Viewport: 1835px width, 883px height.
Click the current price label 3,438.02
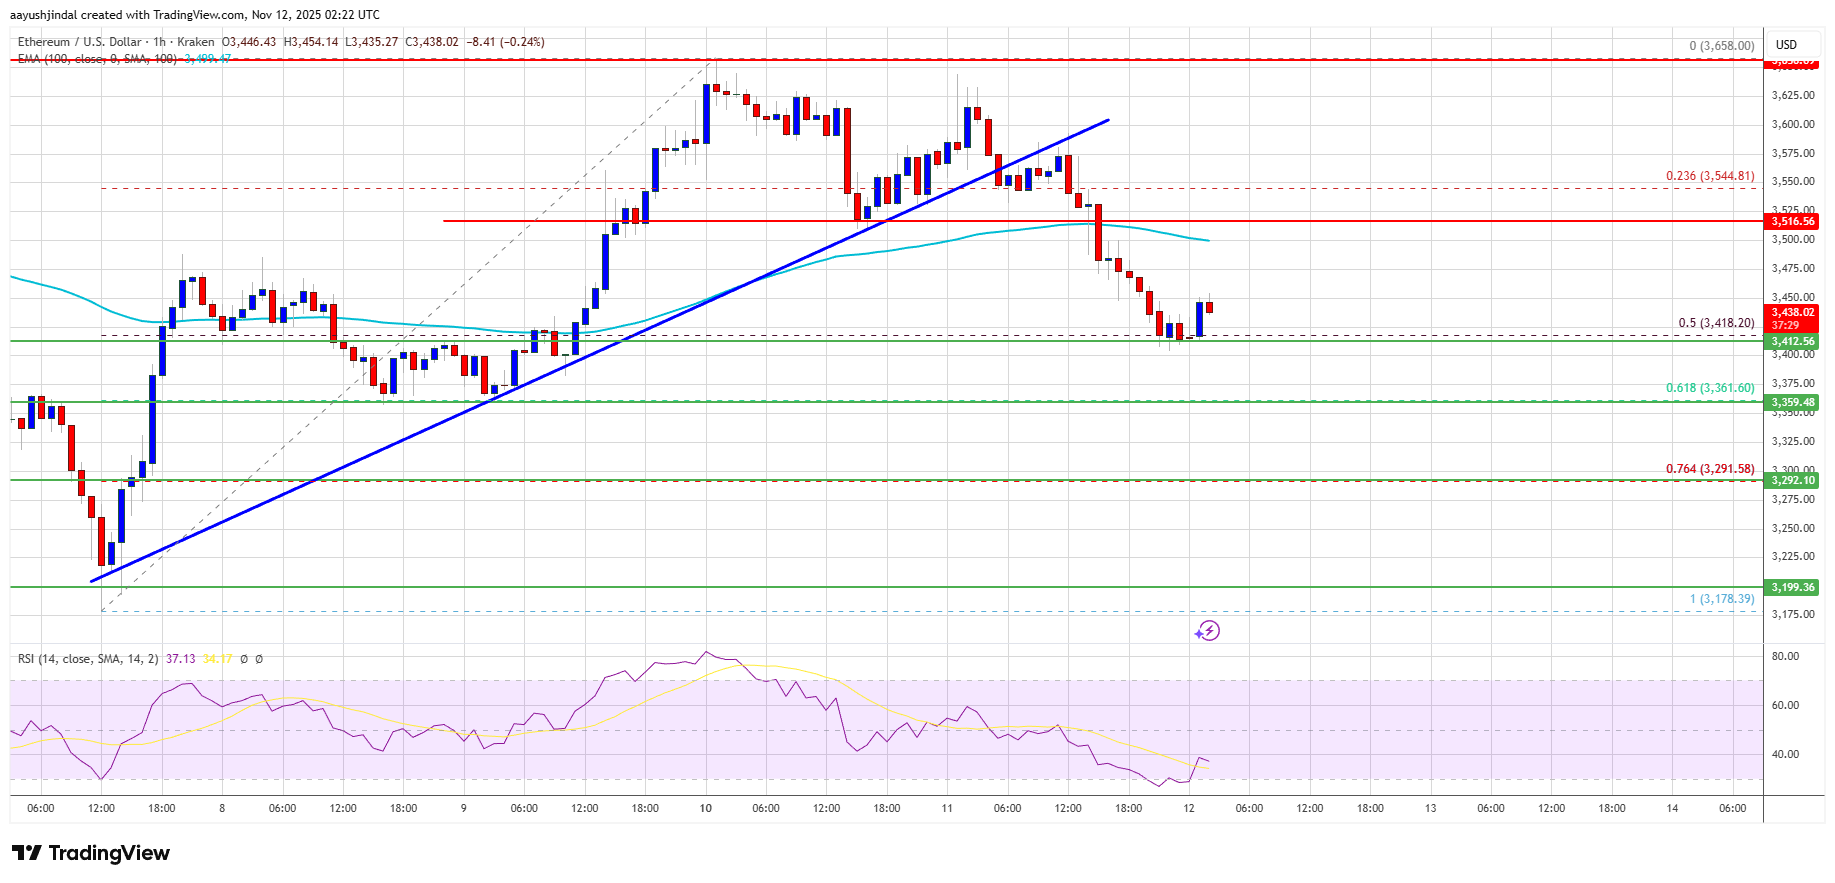1792,312
